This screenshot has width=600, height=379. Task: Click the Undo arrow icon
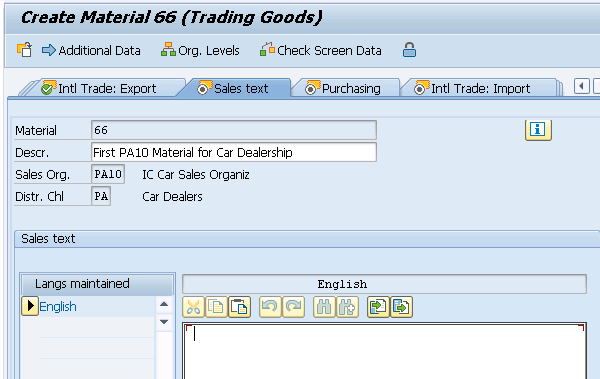click(x=270, y=307)
